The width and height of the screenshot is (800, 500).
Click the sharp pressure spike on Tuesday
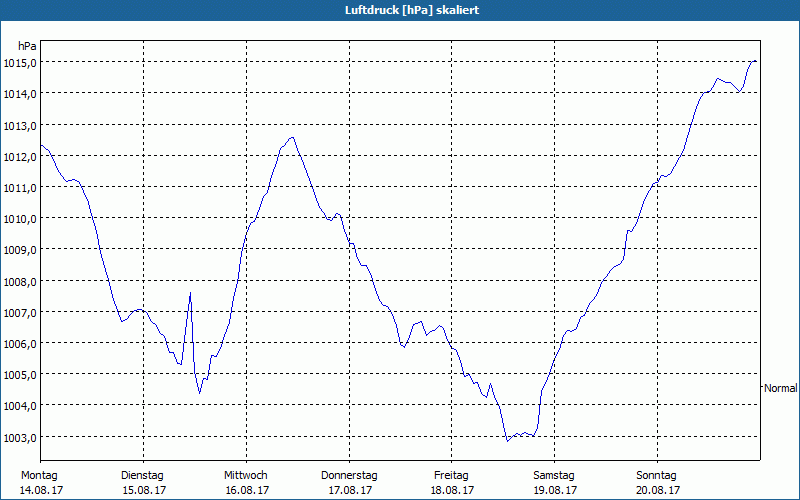[190, 293]
